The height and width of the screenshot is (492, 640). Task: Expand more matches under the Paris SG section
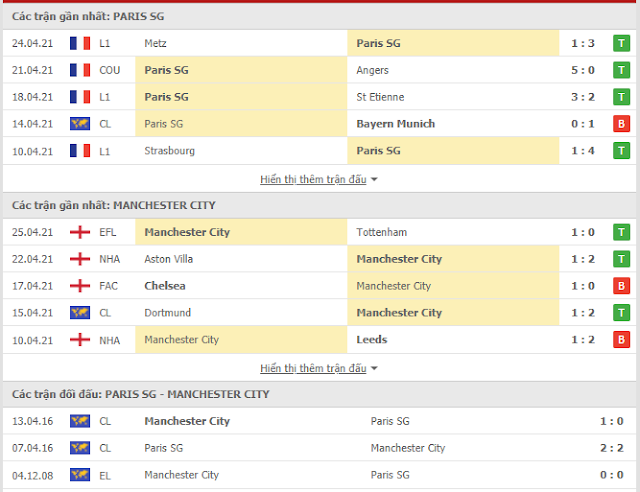313,179
